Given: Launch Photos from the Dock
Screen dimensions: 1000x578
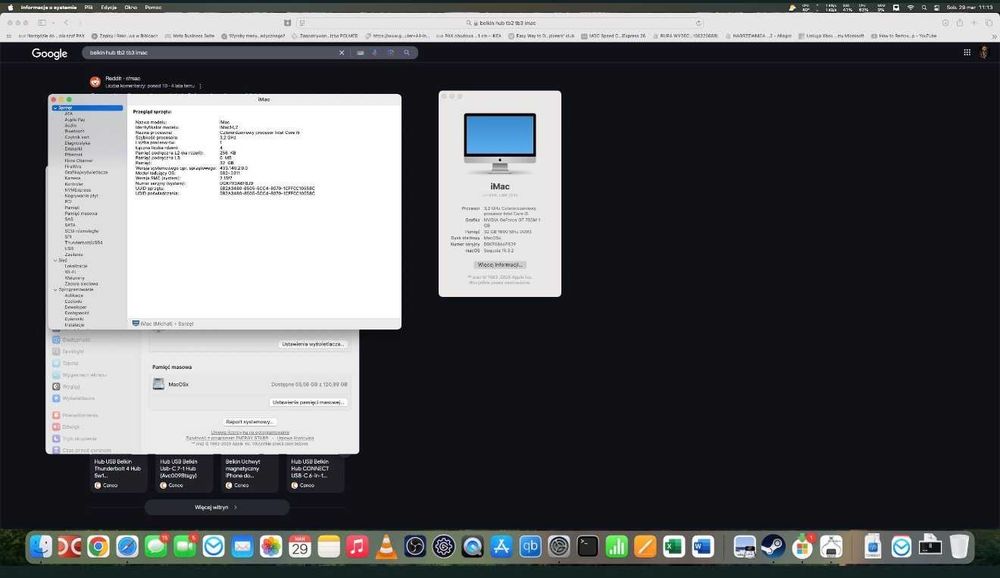Looking at the screenshot, I should click(x=271, y=547).
